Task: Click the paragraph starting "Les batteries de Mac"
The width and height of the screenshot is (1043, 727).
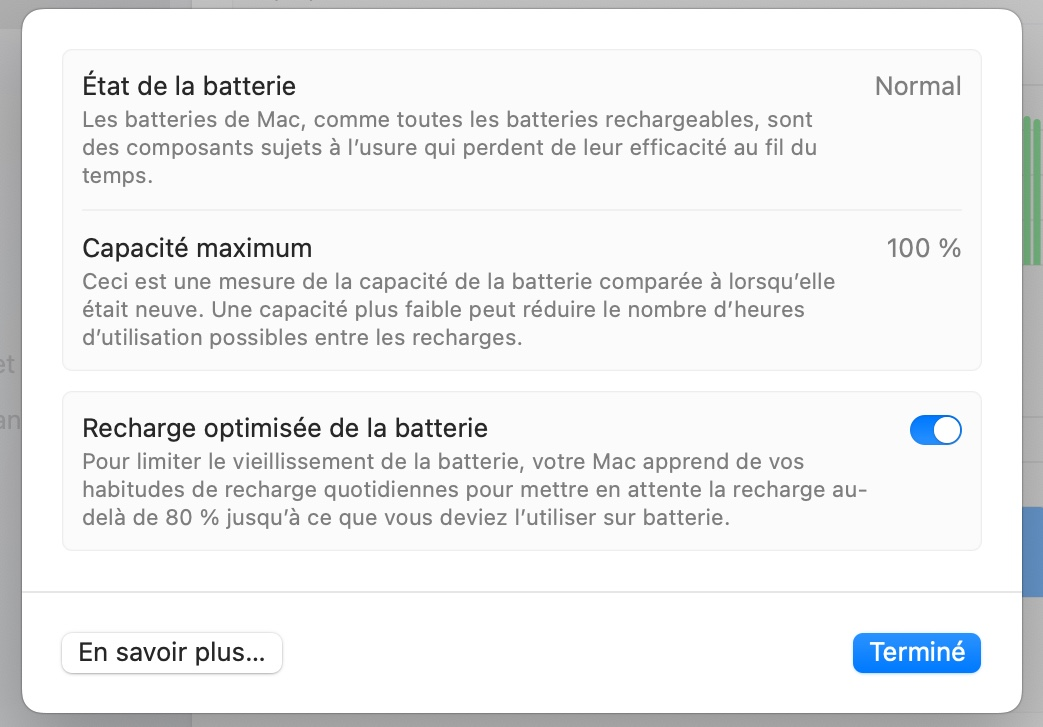Action: tap(450, 148)
